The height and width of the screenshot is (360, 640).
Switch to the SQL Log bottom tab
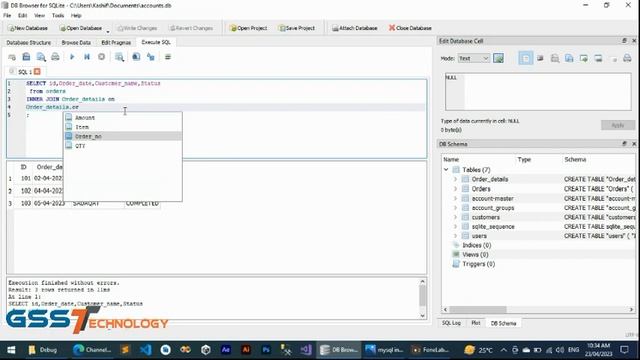pos(451,323)
